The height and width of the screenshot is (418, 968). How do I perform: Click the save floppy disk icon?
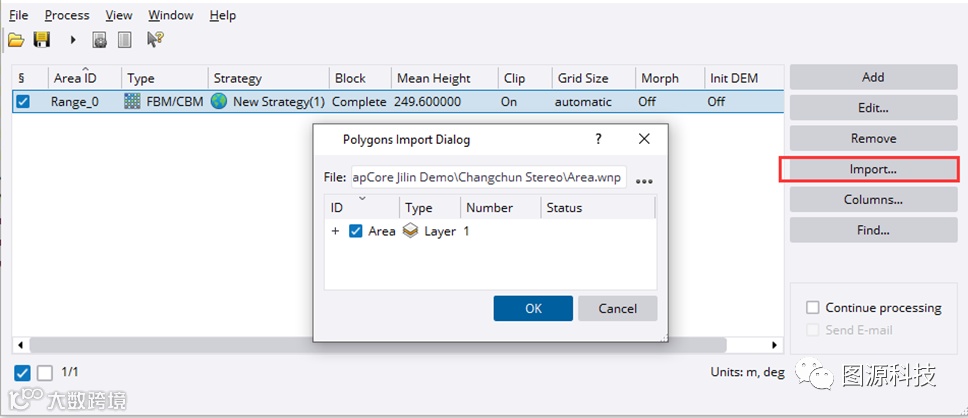tap(42, 40)
